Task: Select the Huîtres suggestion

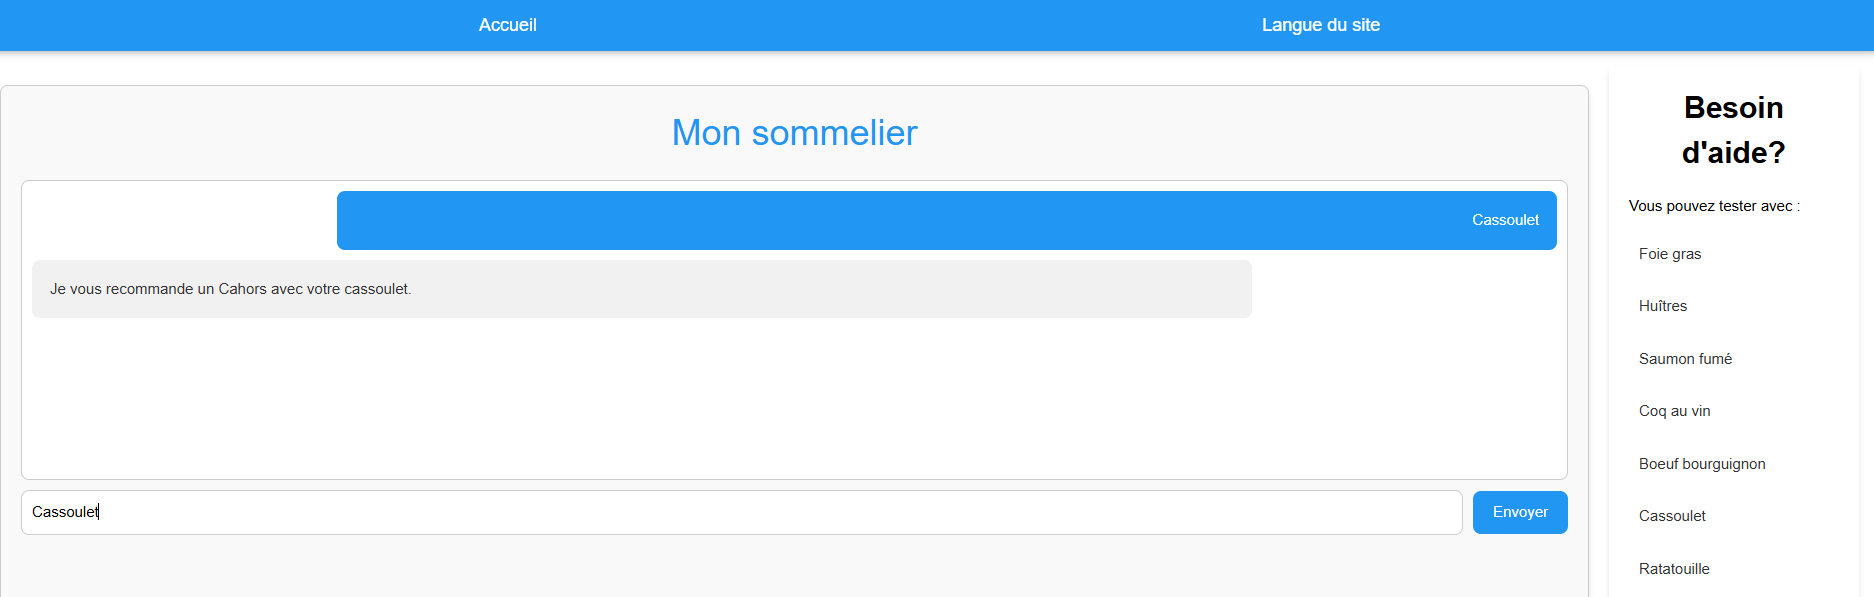Action: click(x=1662, y=306)
